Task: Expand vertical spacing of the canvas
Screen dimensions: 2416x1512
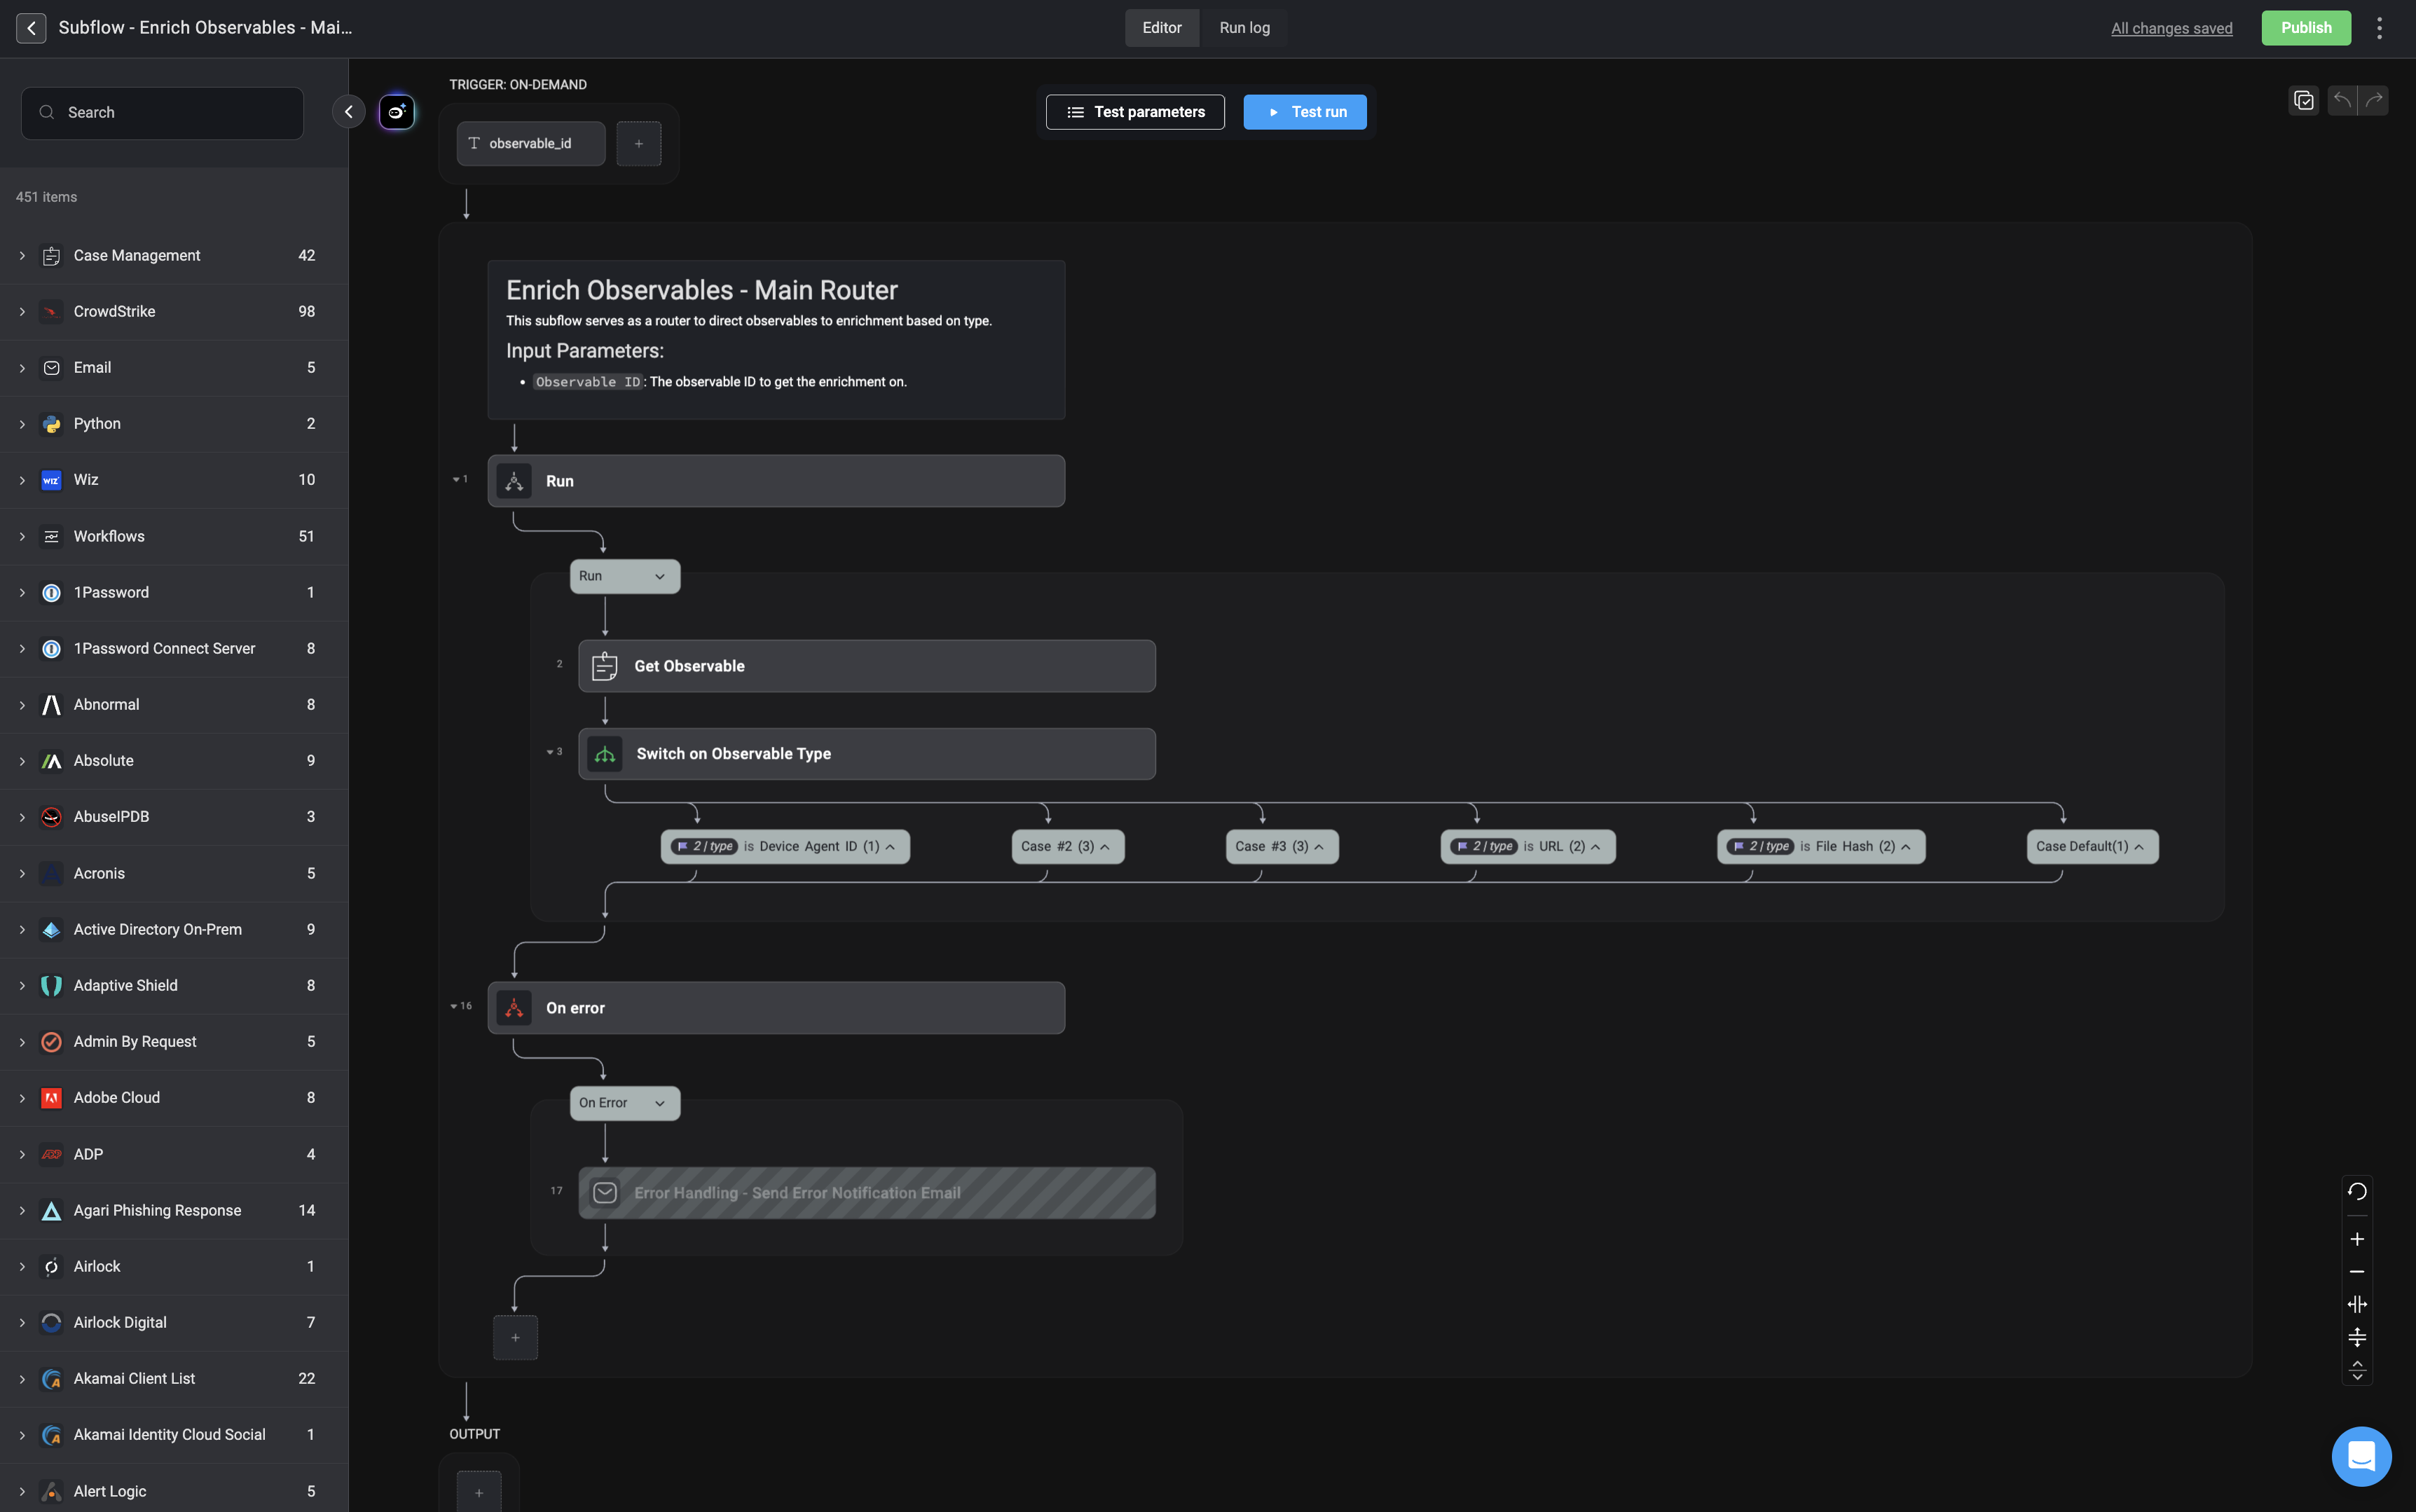Action: [x=2357, y=1337]
